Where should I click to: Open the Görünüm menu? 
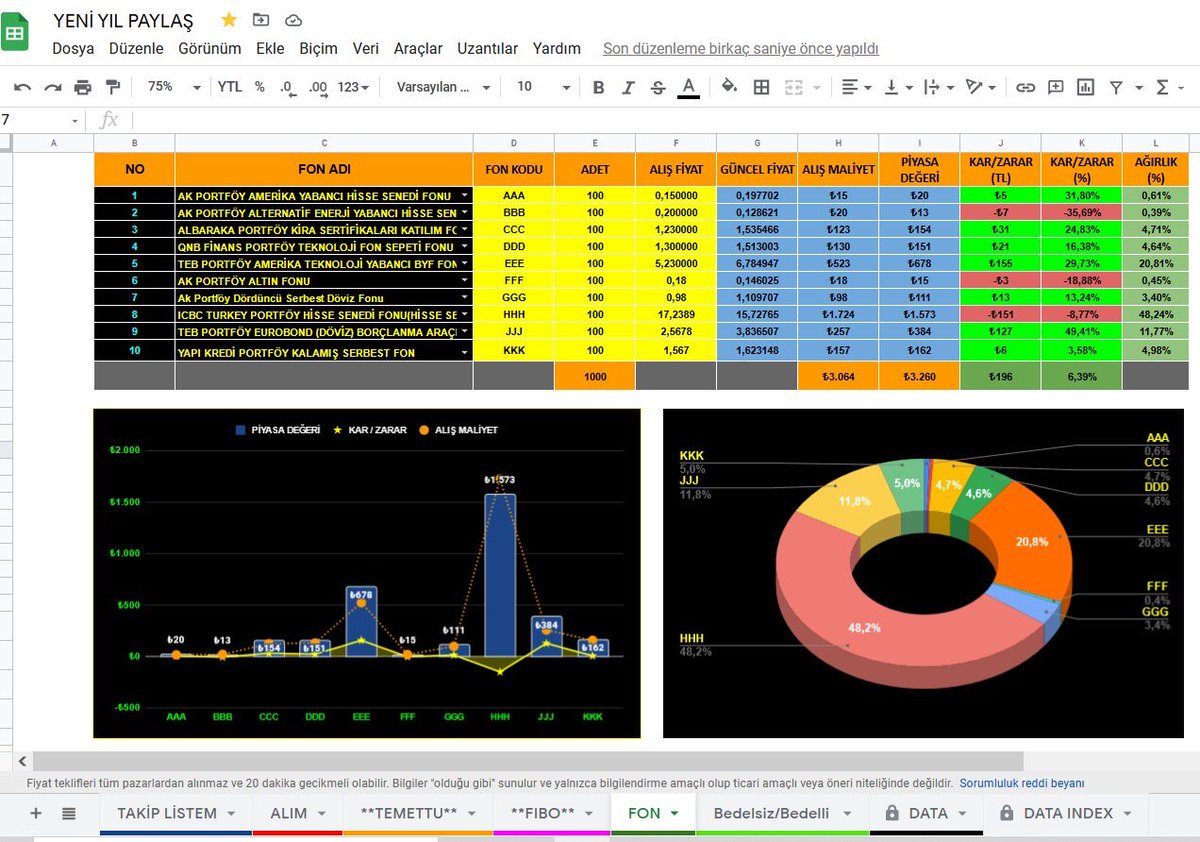pyautogui.click(x=210, y=48)
